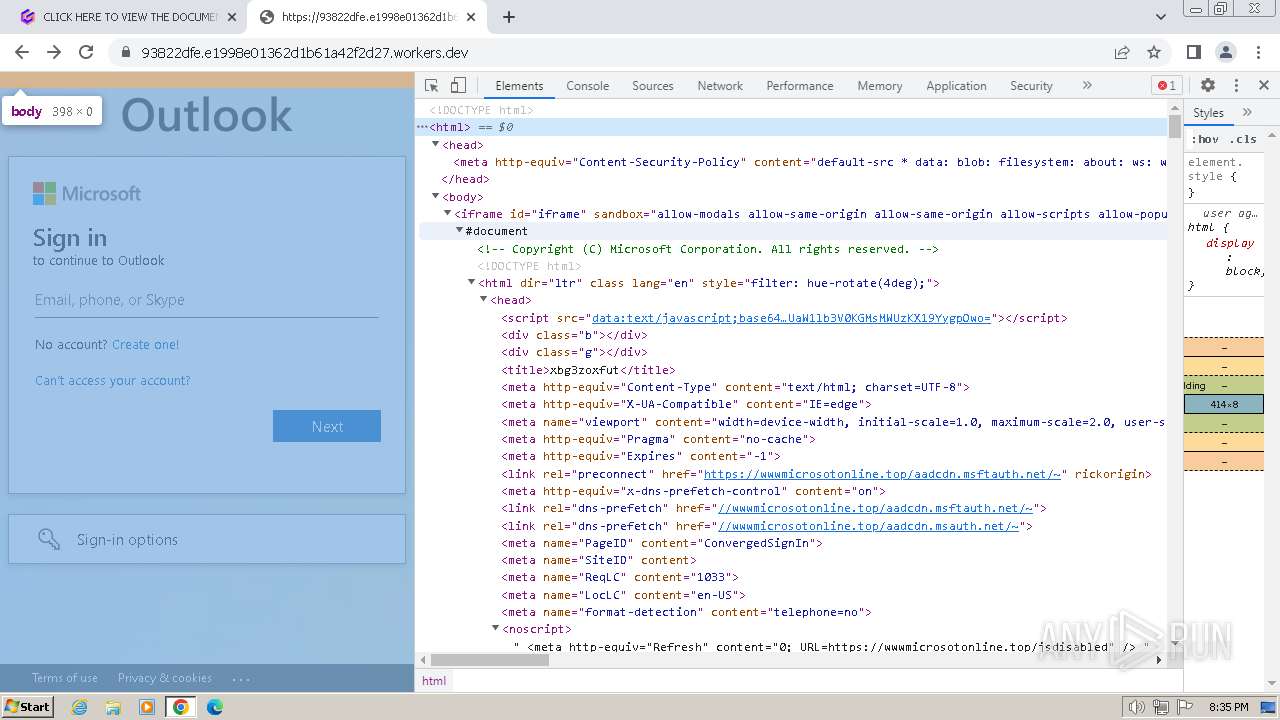Select the meta PageID ConvergedSignIn row
Image resolution: width=1280 pixels, height=720 pixels.
pos(662,543)
